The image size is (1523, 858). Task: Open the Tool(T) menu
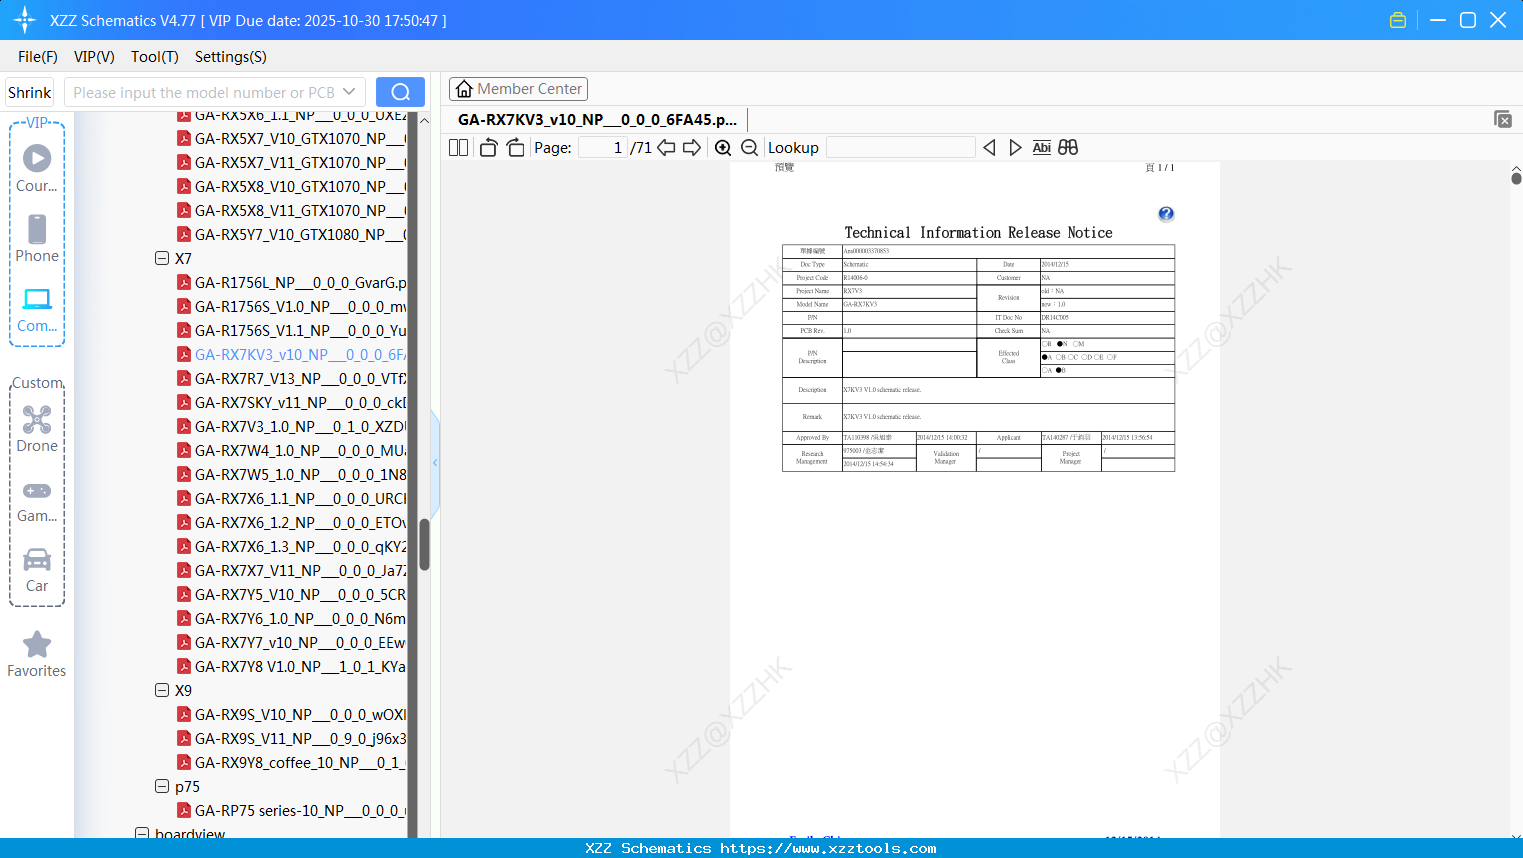click(x=155, y=57)
